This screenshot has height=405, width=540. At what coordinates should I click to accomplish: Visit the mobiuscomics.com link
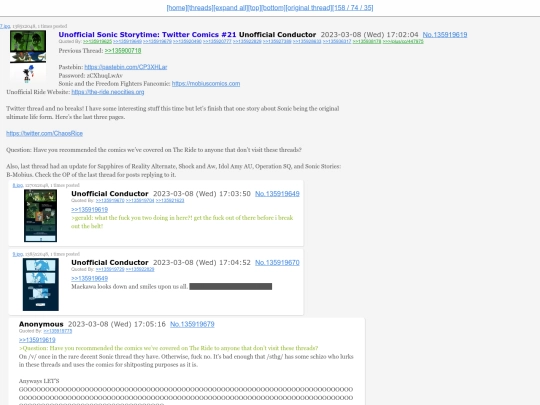[x=206, y=84]
